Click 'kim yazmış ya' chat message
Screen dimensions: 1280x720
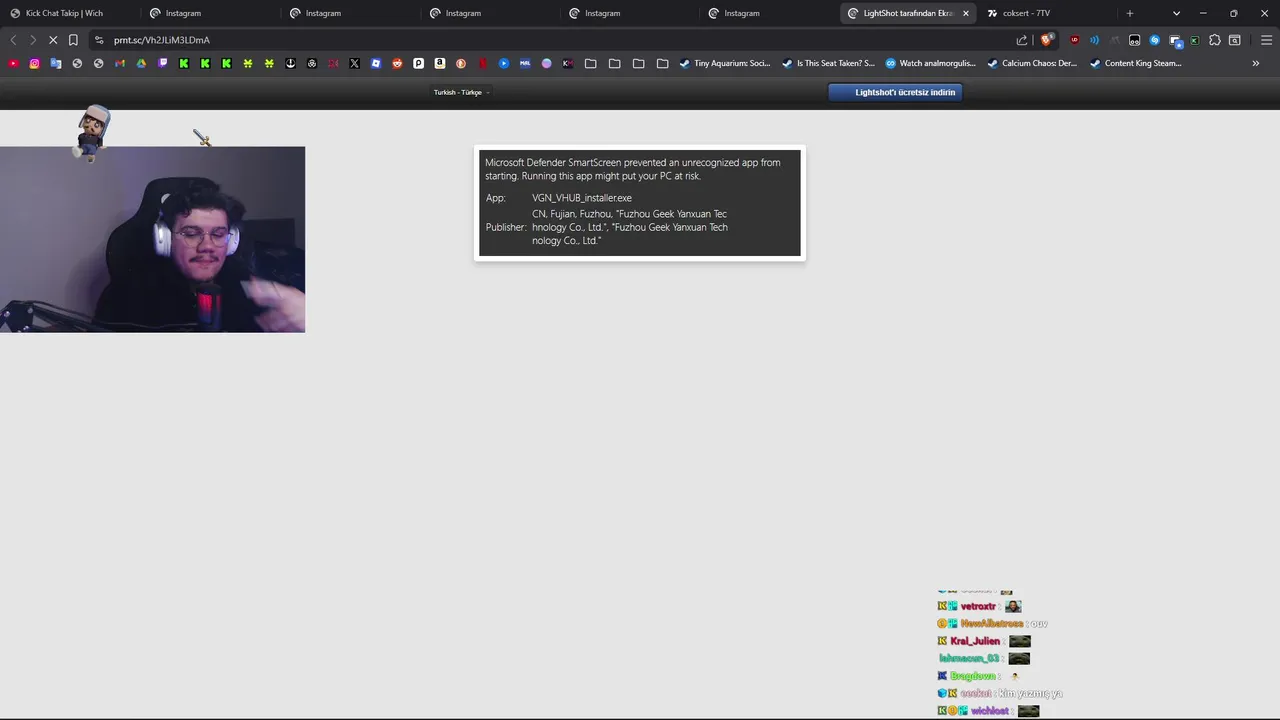click(1030, 693)
